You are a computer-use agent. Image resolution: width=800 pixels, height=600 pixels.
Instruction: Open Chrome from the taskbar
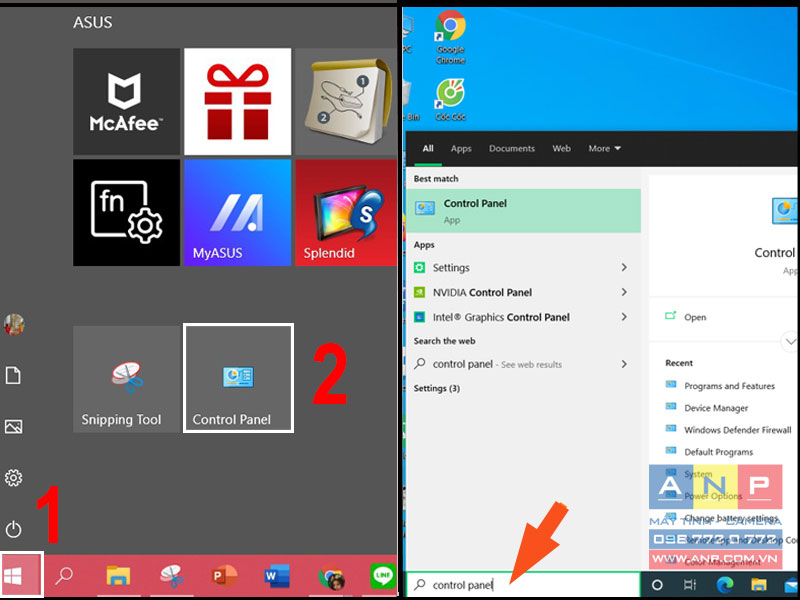coord(332,577)
